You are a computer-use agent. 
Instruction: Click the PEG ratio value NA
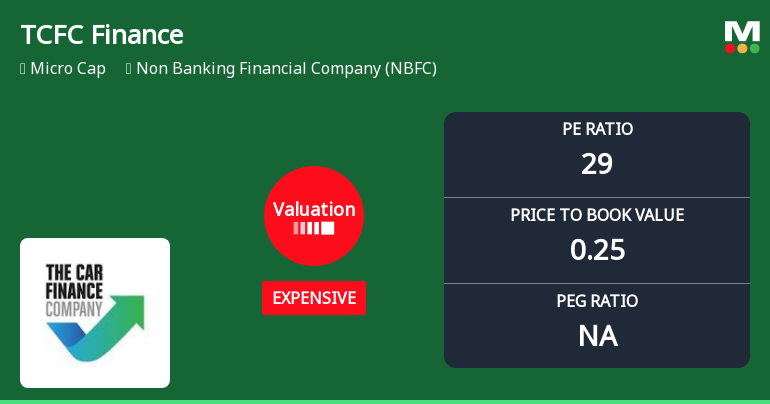click(597, 336)
